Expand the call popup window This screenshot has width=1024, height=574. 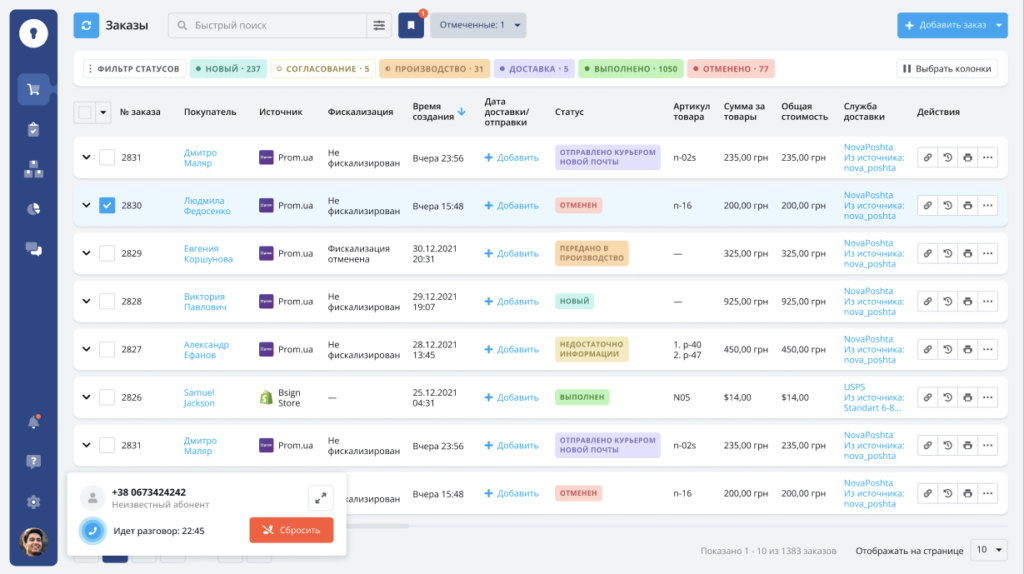[320, 498]
